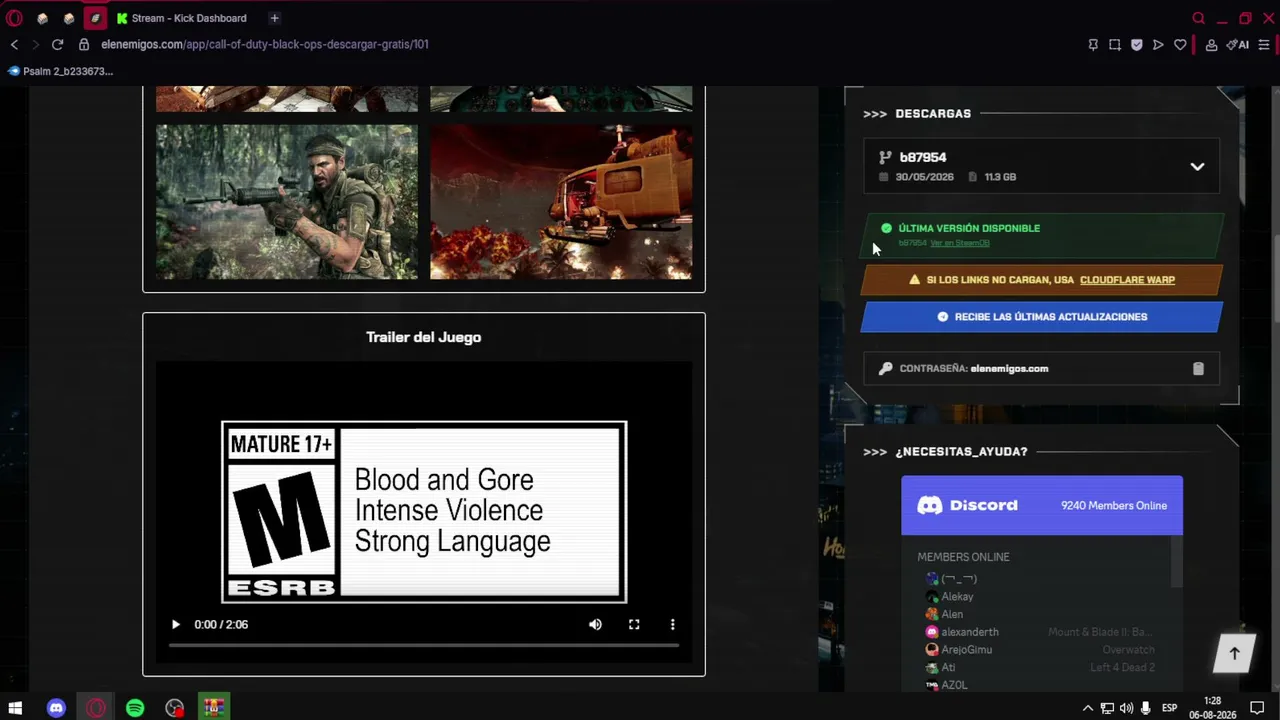This screenshot has width=1280, height=720.
Task: Copy the password with the clipboard icon
Action: tap(1198, 368)
